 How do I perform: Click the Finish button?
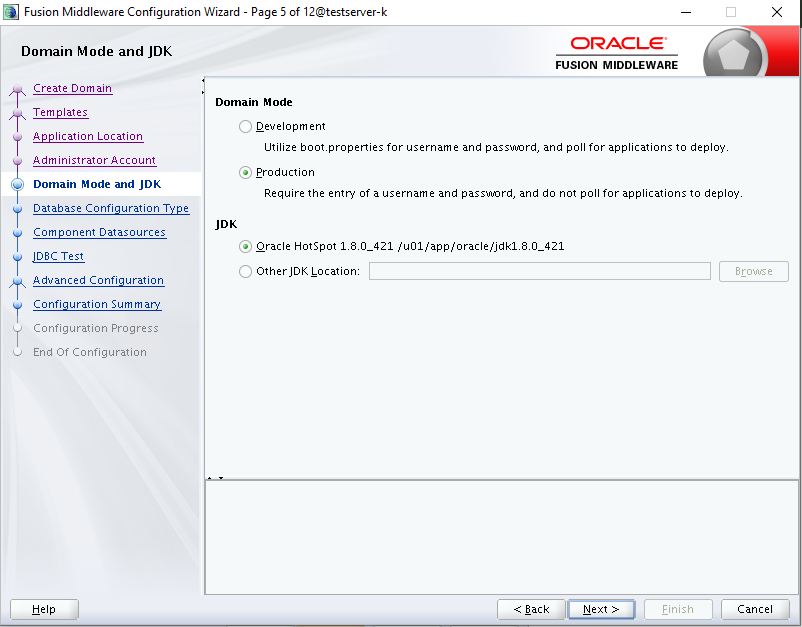pyautogui.click(x=678, y=609)
